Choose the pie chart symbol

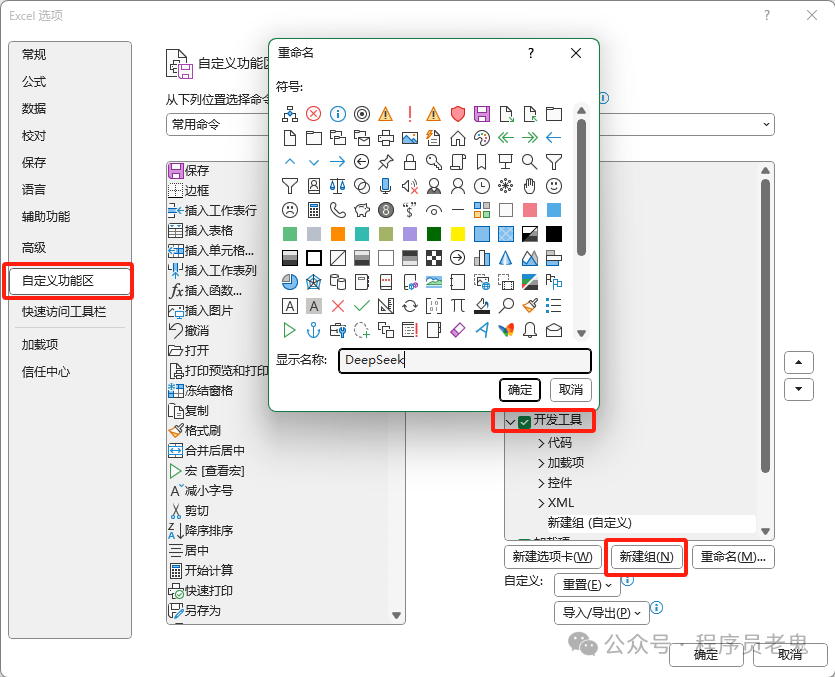pos(290,282)
